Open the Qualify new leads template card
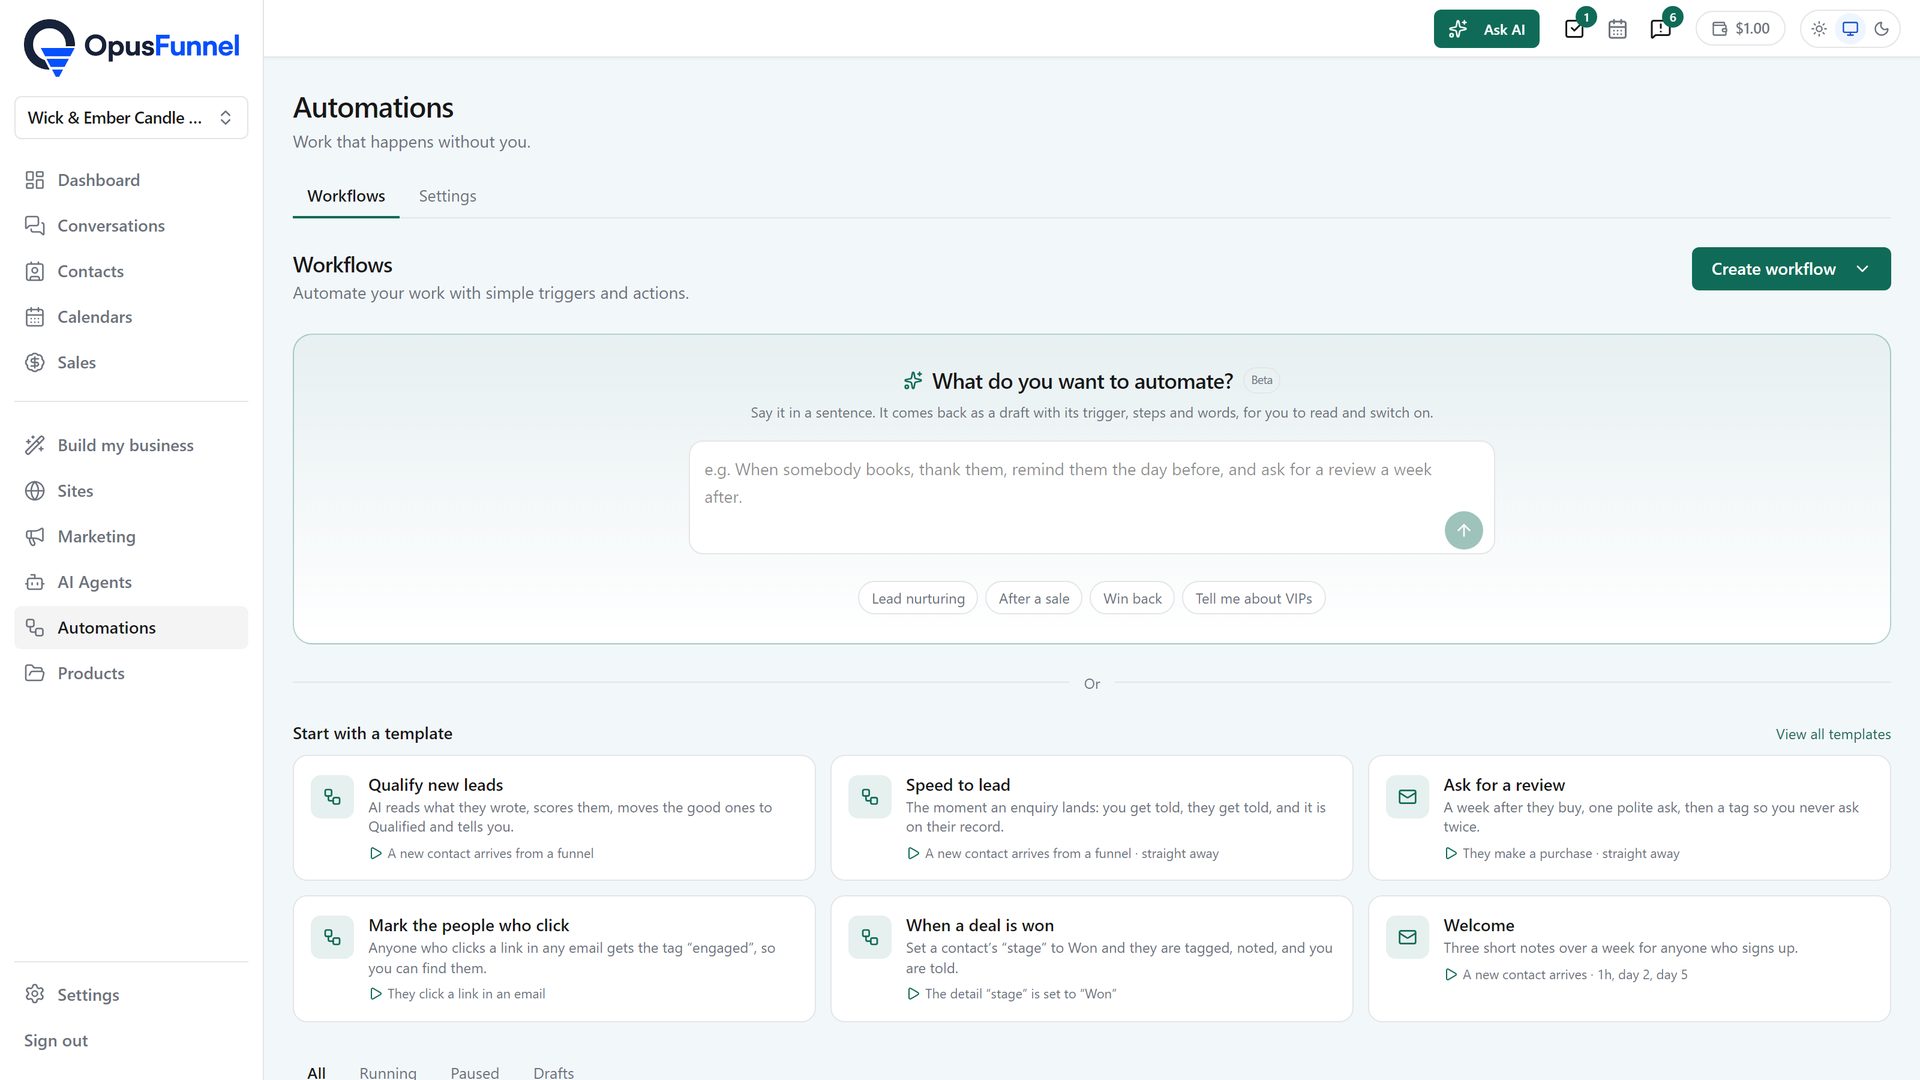 [x=554, y=818]
